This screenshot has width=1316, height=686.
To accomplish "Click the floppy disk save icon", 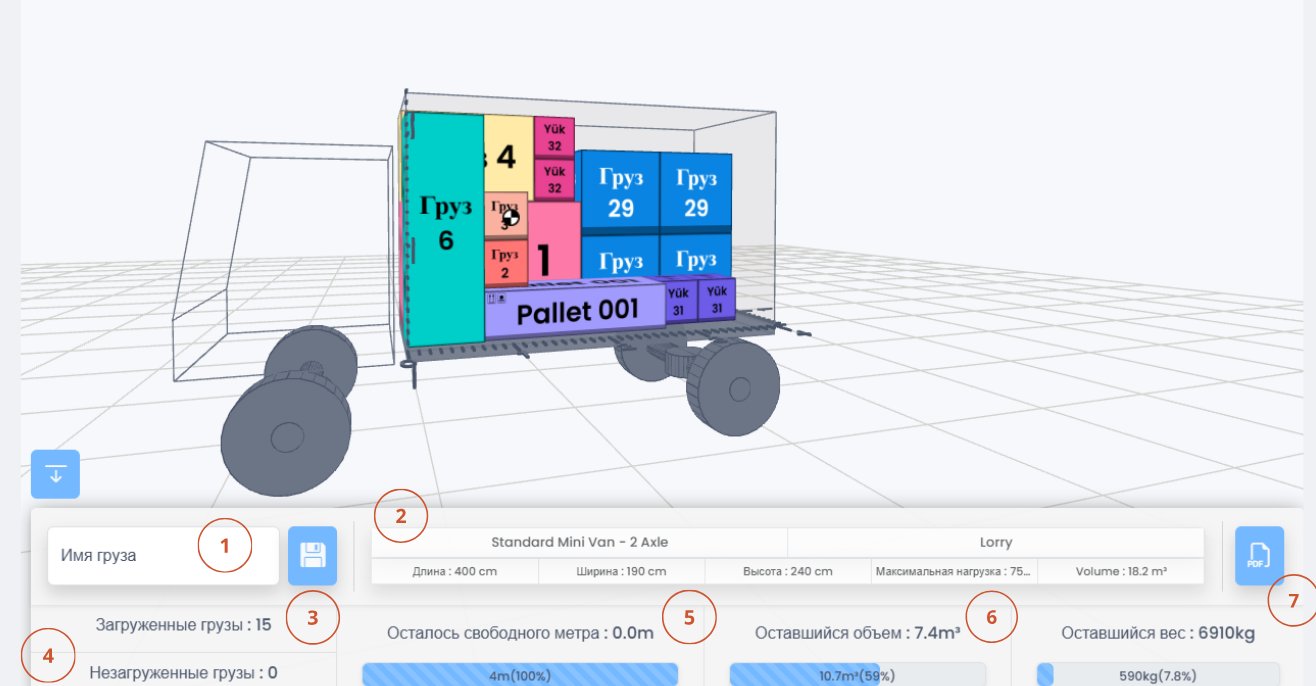I will click(x=312, y=556).
